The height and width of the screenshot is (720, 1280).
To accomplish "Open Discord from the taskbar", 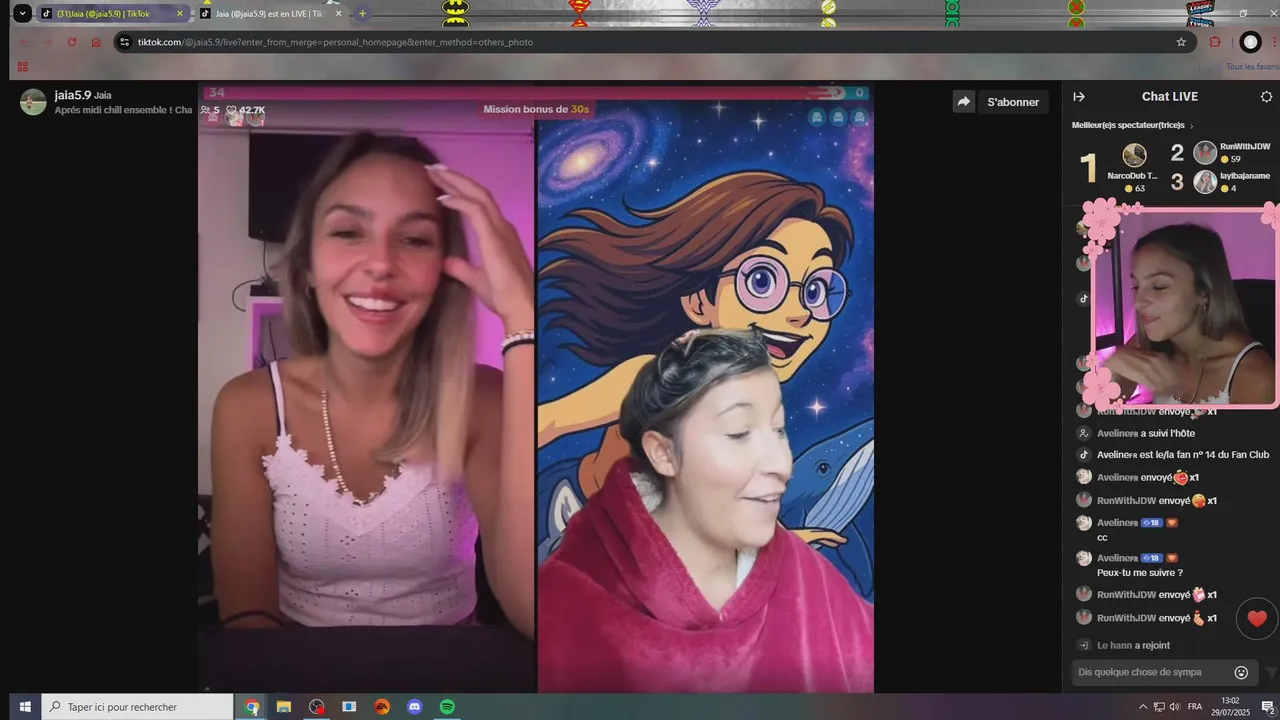I will click(415, 707).
